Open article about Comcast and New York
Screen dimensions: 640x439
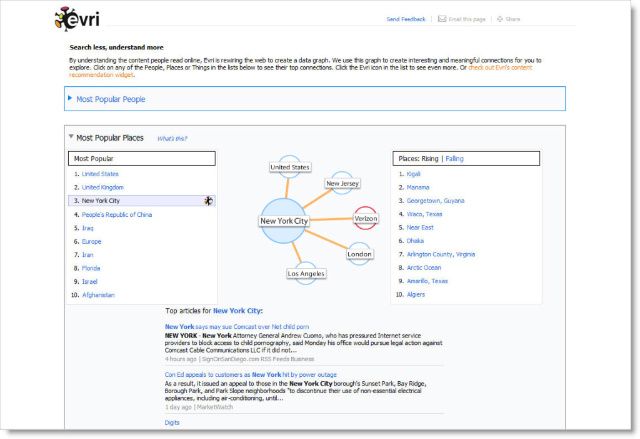point(237,327)
